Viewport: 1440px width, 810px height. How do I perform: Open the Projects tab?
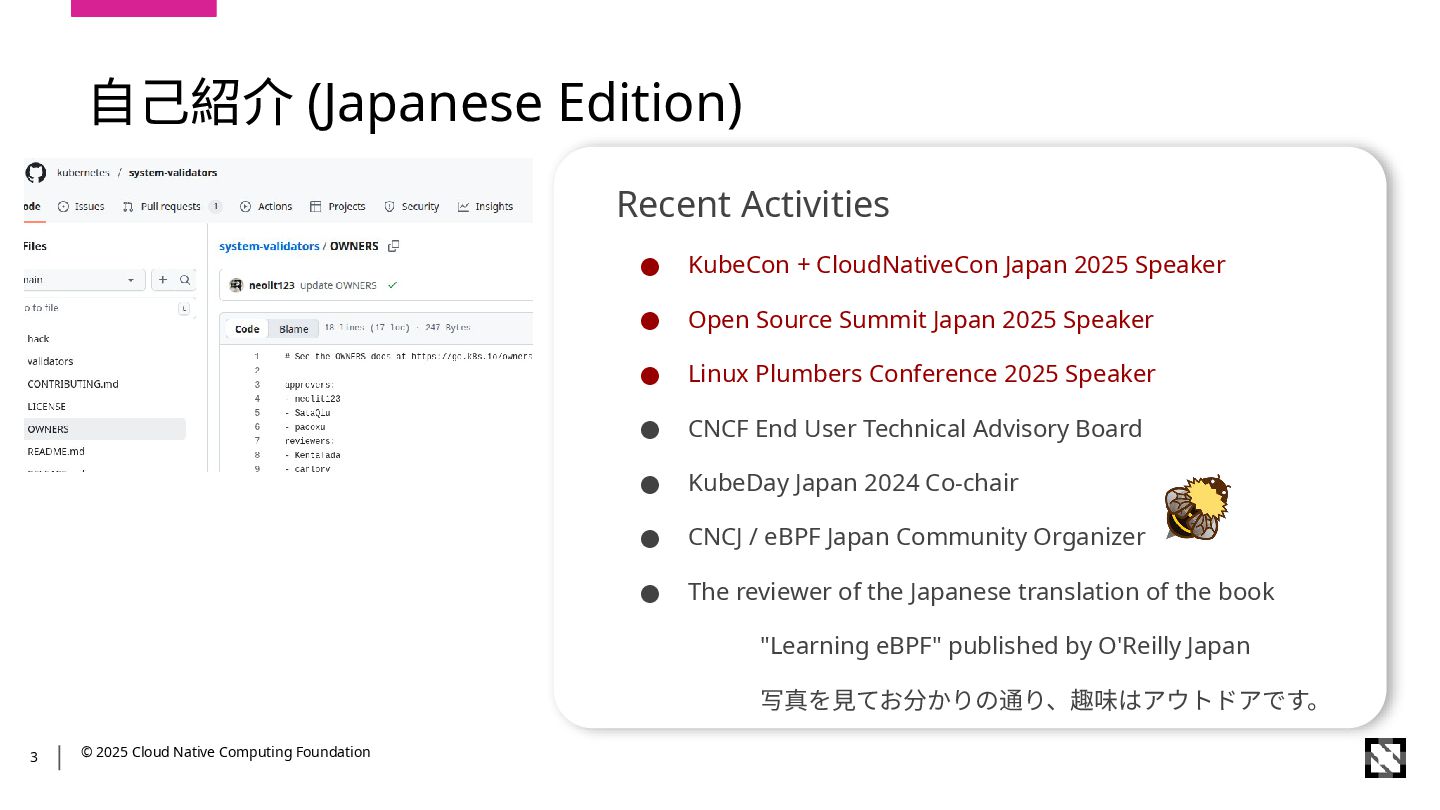pyautogui.click(x=337, y=207)
